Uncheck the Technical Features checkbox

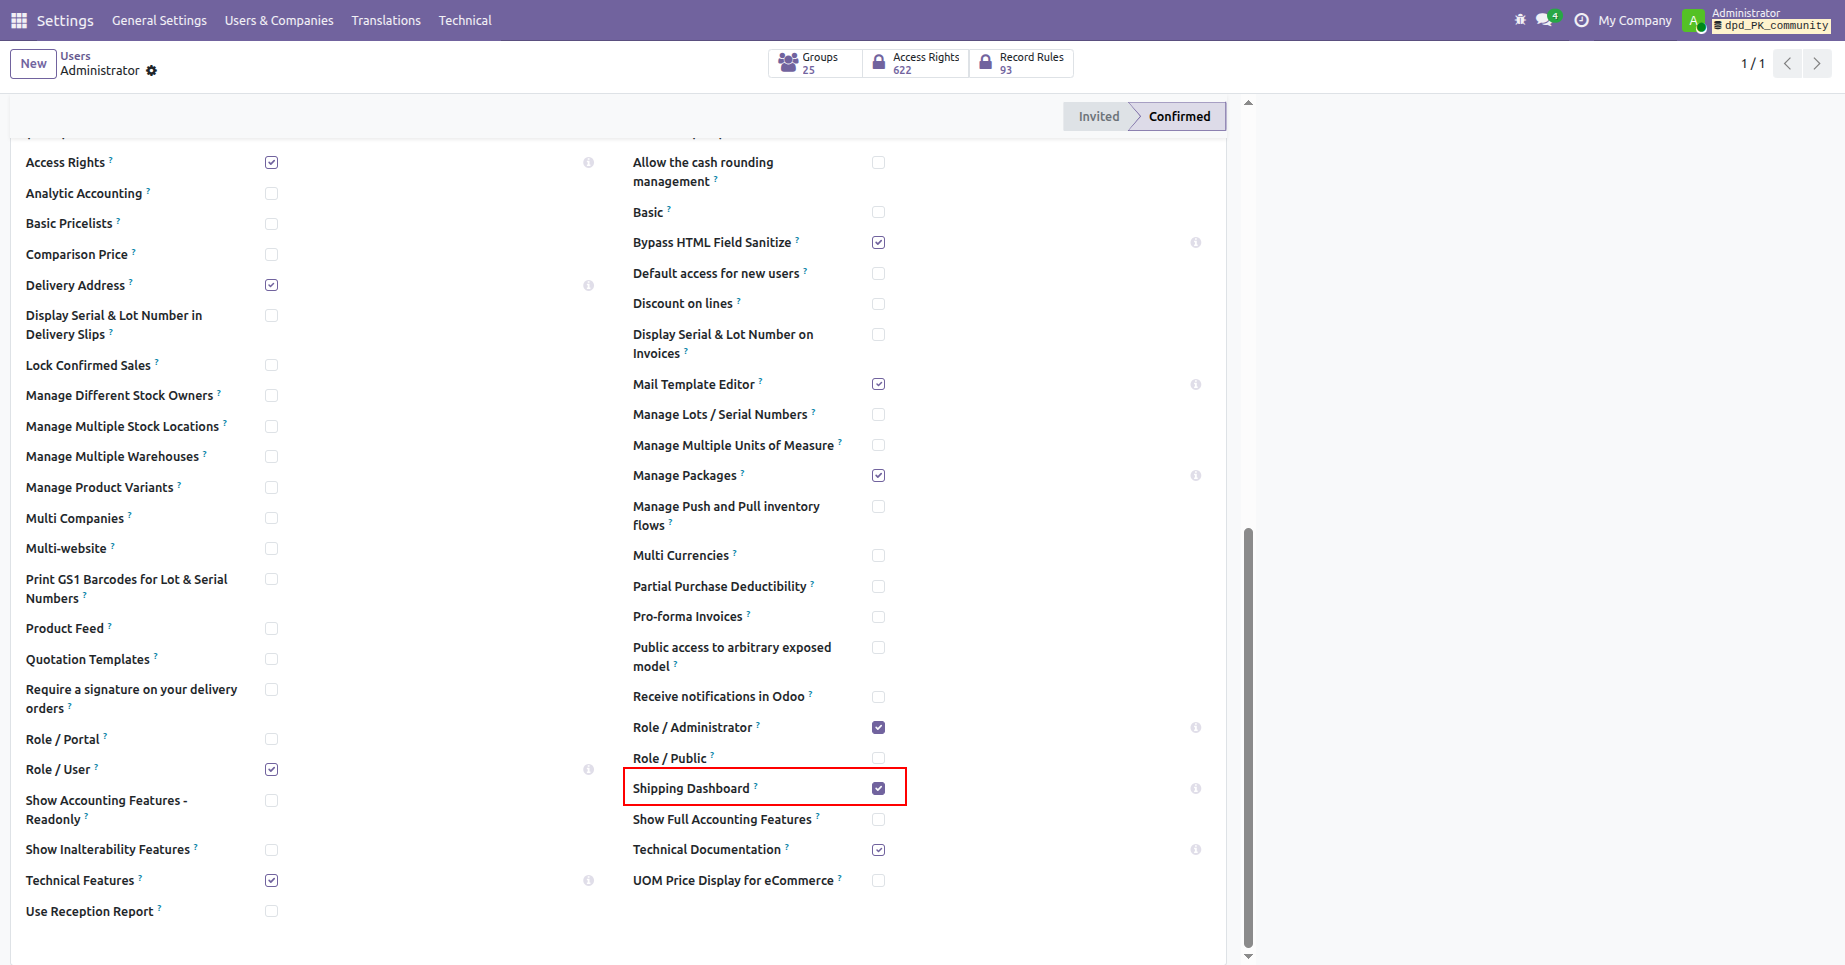pyautogui.click(x=271, y=881)
